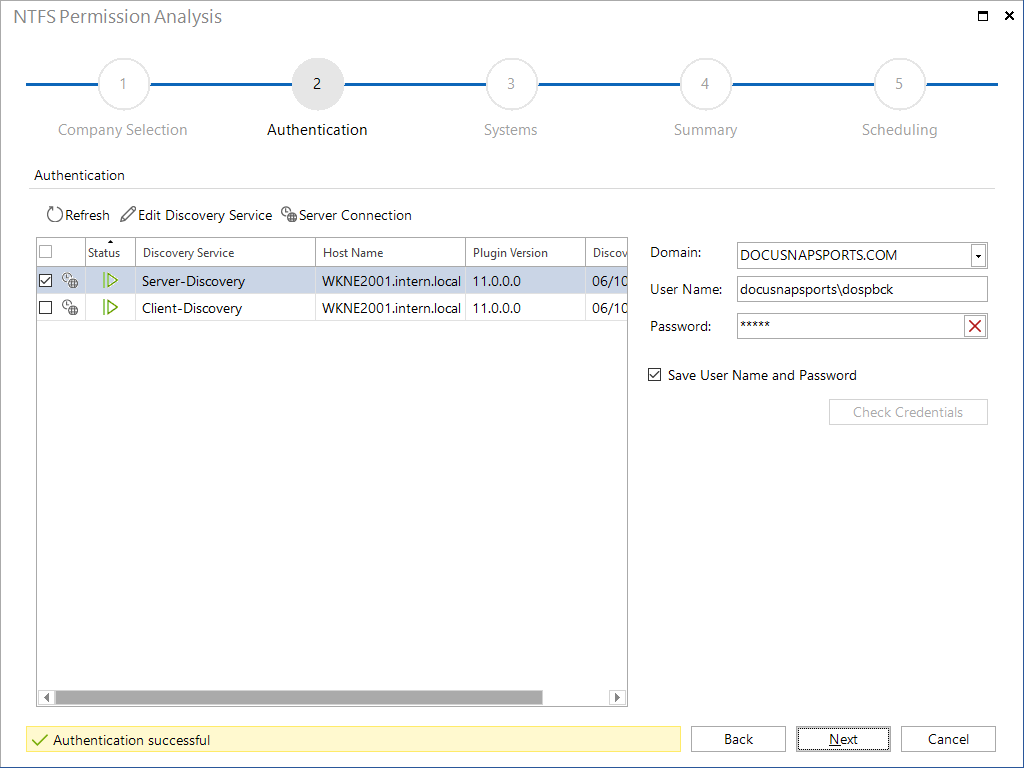The image size is (1024, 768).
Task: Select the Client-Discovery row text
Action: 192,308
